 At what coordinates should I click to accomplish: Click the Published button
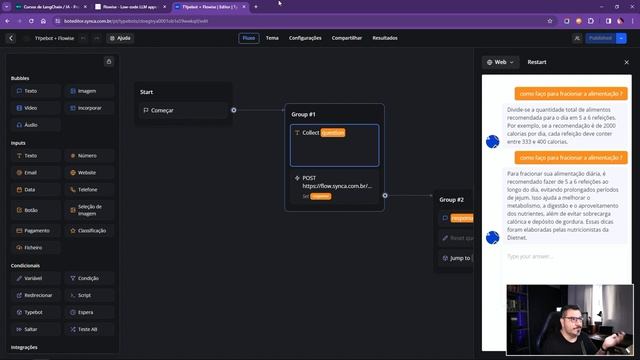600,38
